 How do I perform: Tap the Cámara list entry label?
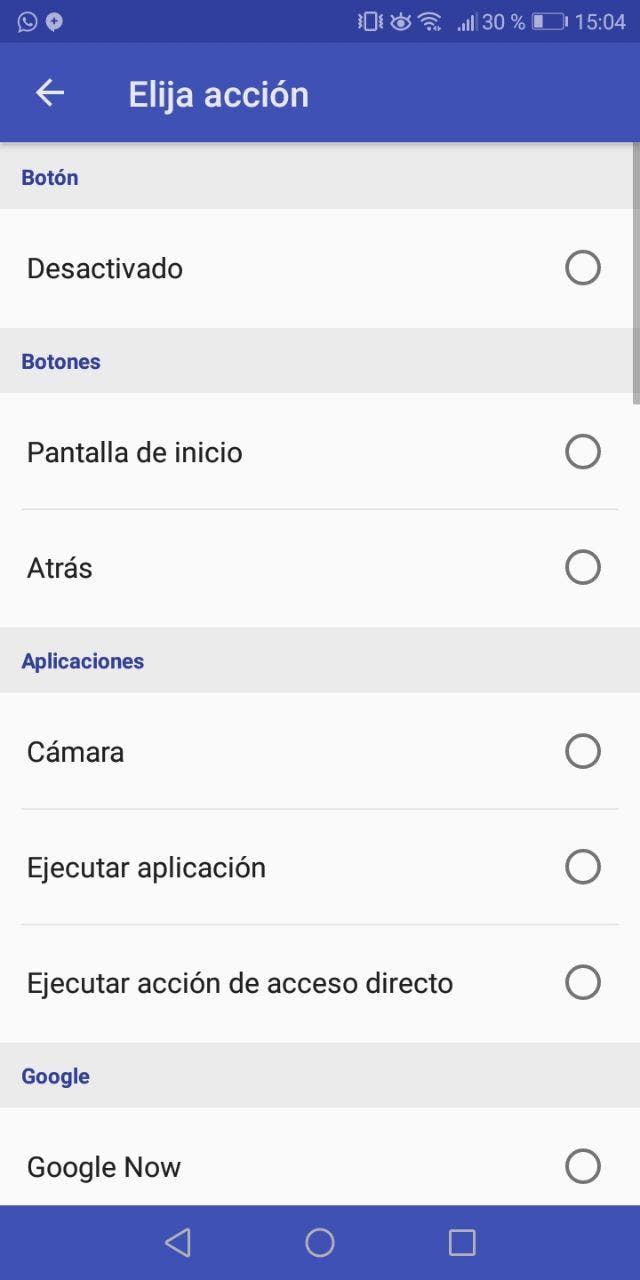76,752
